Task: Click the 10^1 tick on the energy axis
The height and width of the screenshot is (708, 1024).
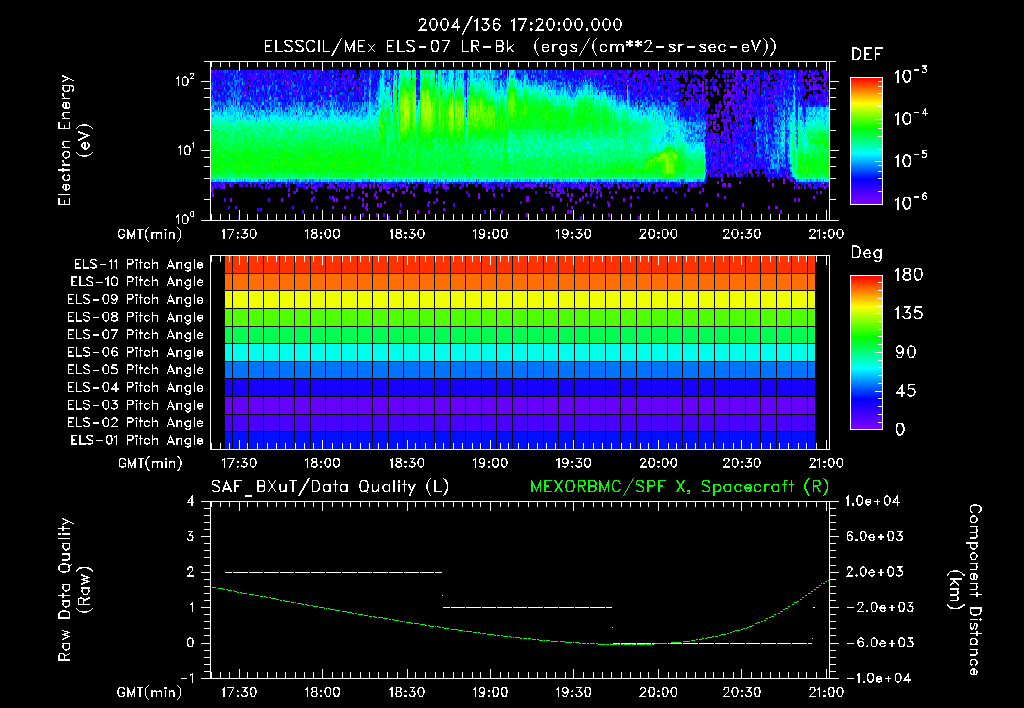Action: click(185, 150)
